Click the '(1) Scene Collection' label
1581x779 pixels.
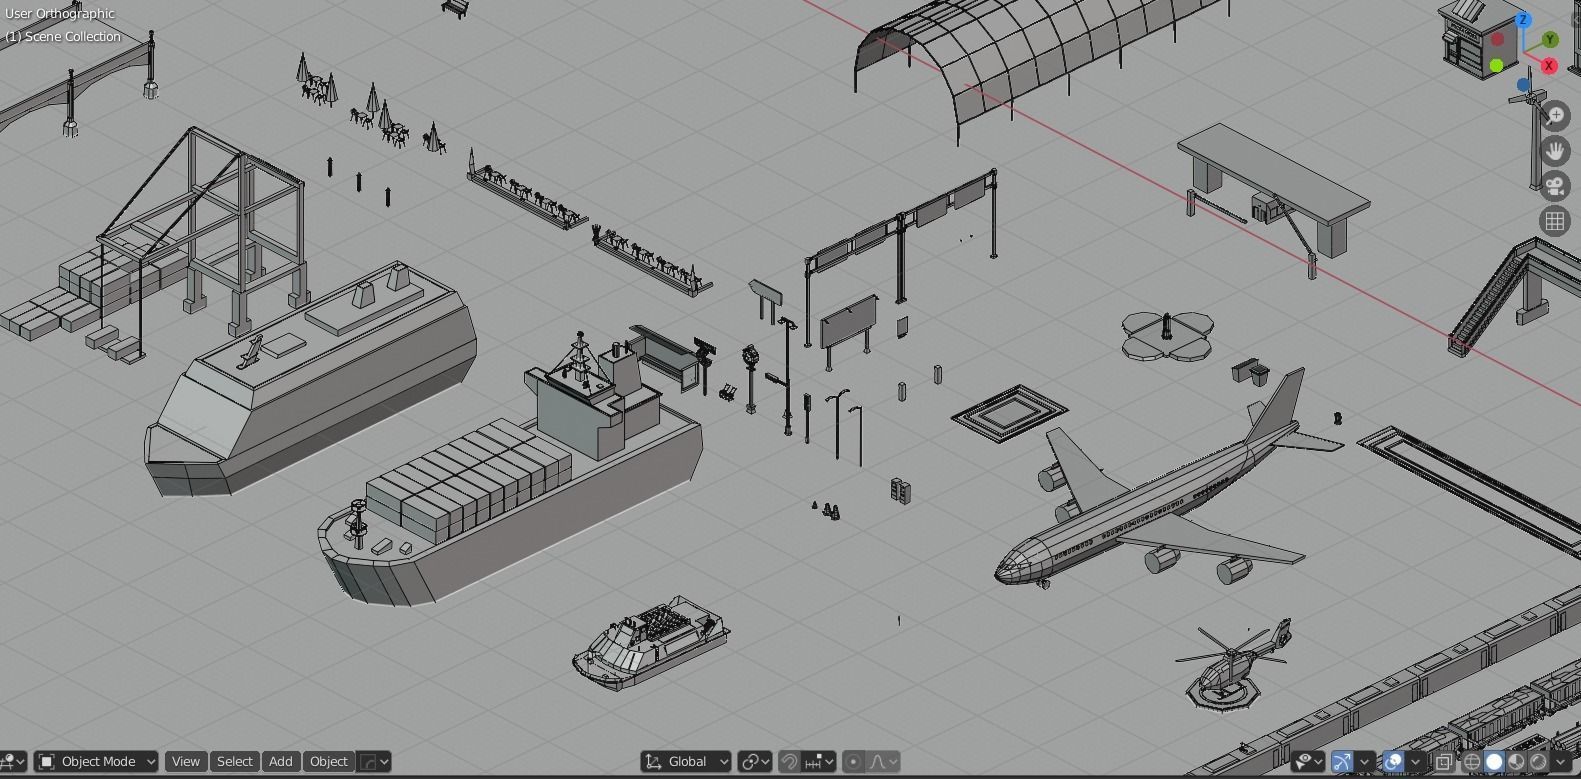click(63, 37)
